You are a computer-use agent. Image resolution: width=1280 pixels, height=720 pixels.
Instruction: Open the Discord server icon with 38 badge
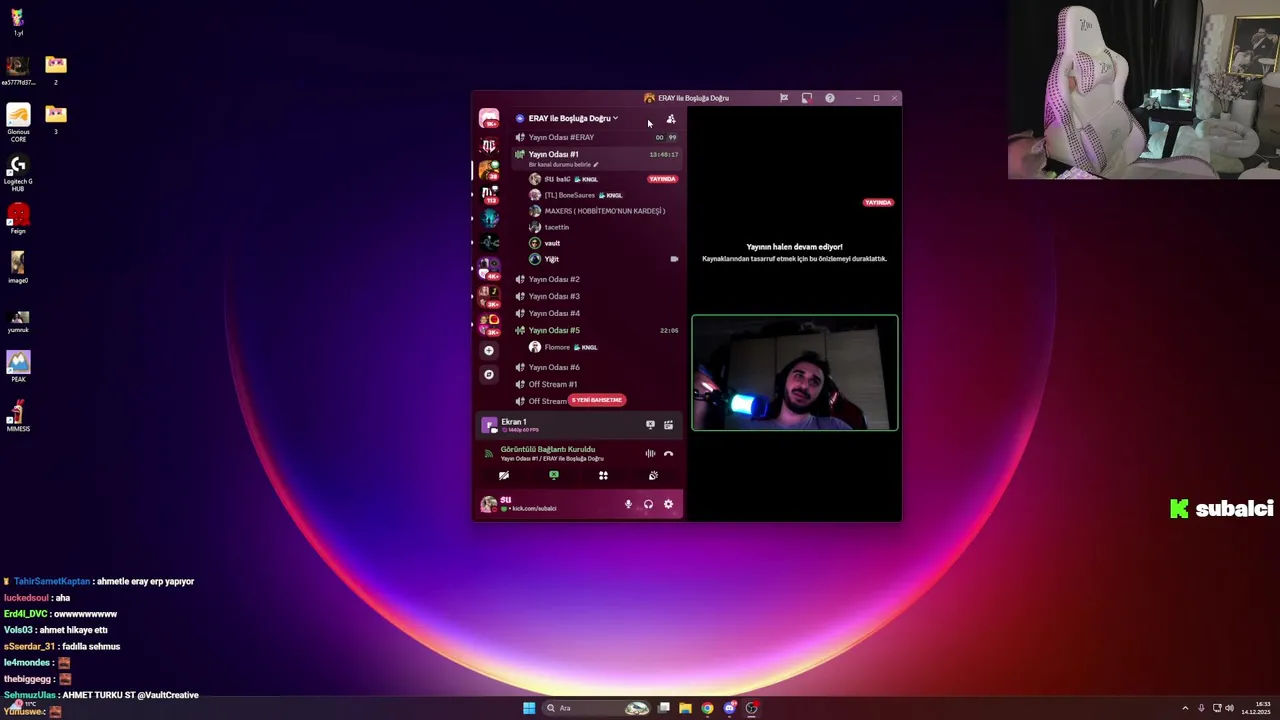click(x=489, y=169)
